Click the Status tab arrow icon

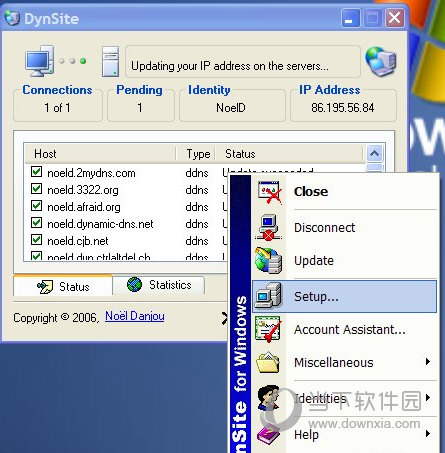pyautogui.click(x=45, y=286)
